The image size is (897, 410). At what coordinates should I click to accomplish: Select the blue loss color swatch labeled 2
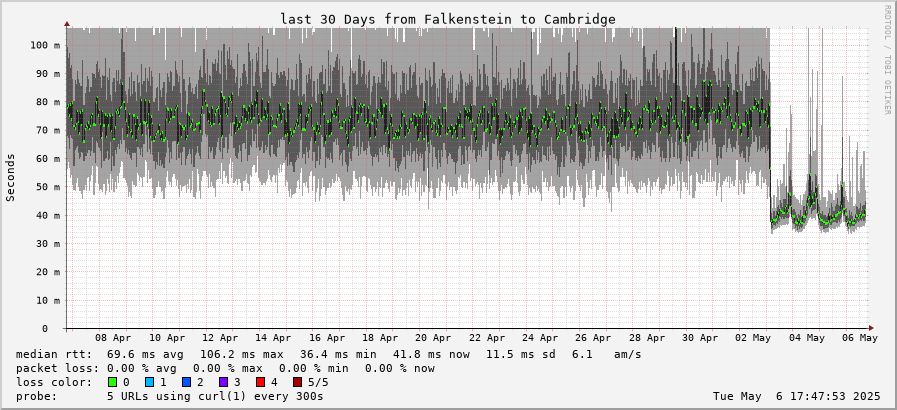186,382
